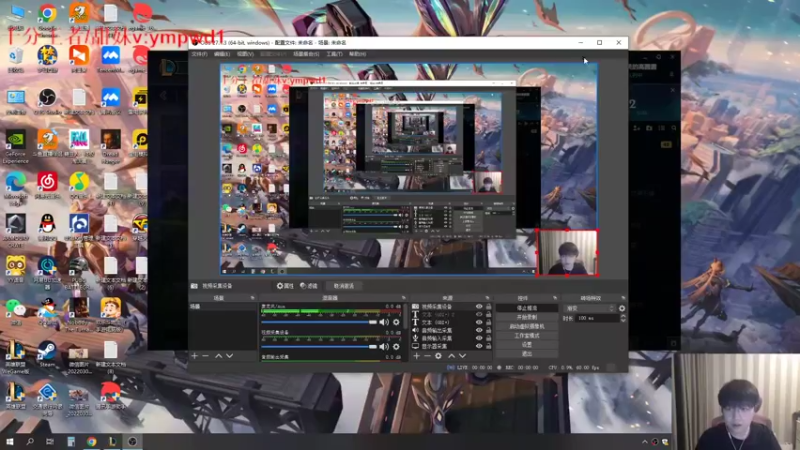Open 视图(V) menu in OBS
Viewport: 800px width, 450px height.
[x=245, y=54]
